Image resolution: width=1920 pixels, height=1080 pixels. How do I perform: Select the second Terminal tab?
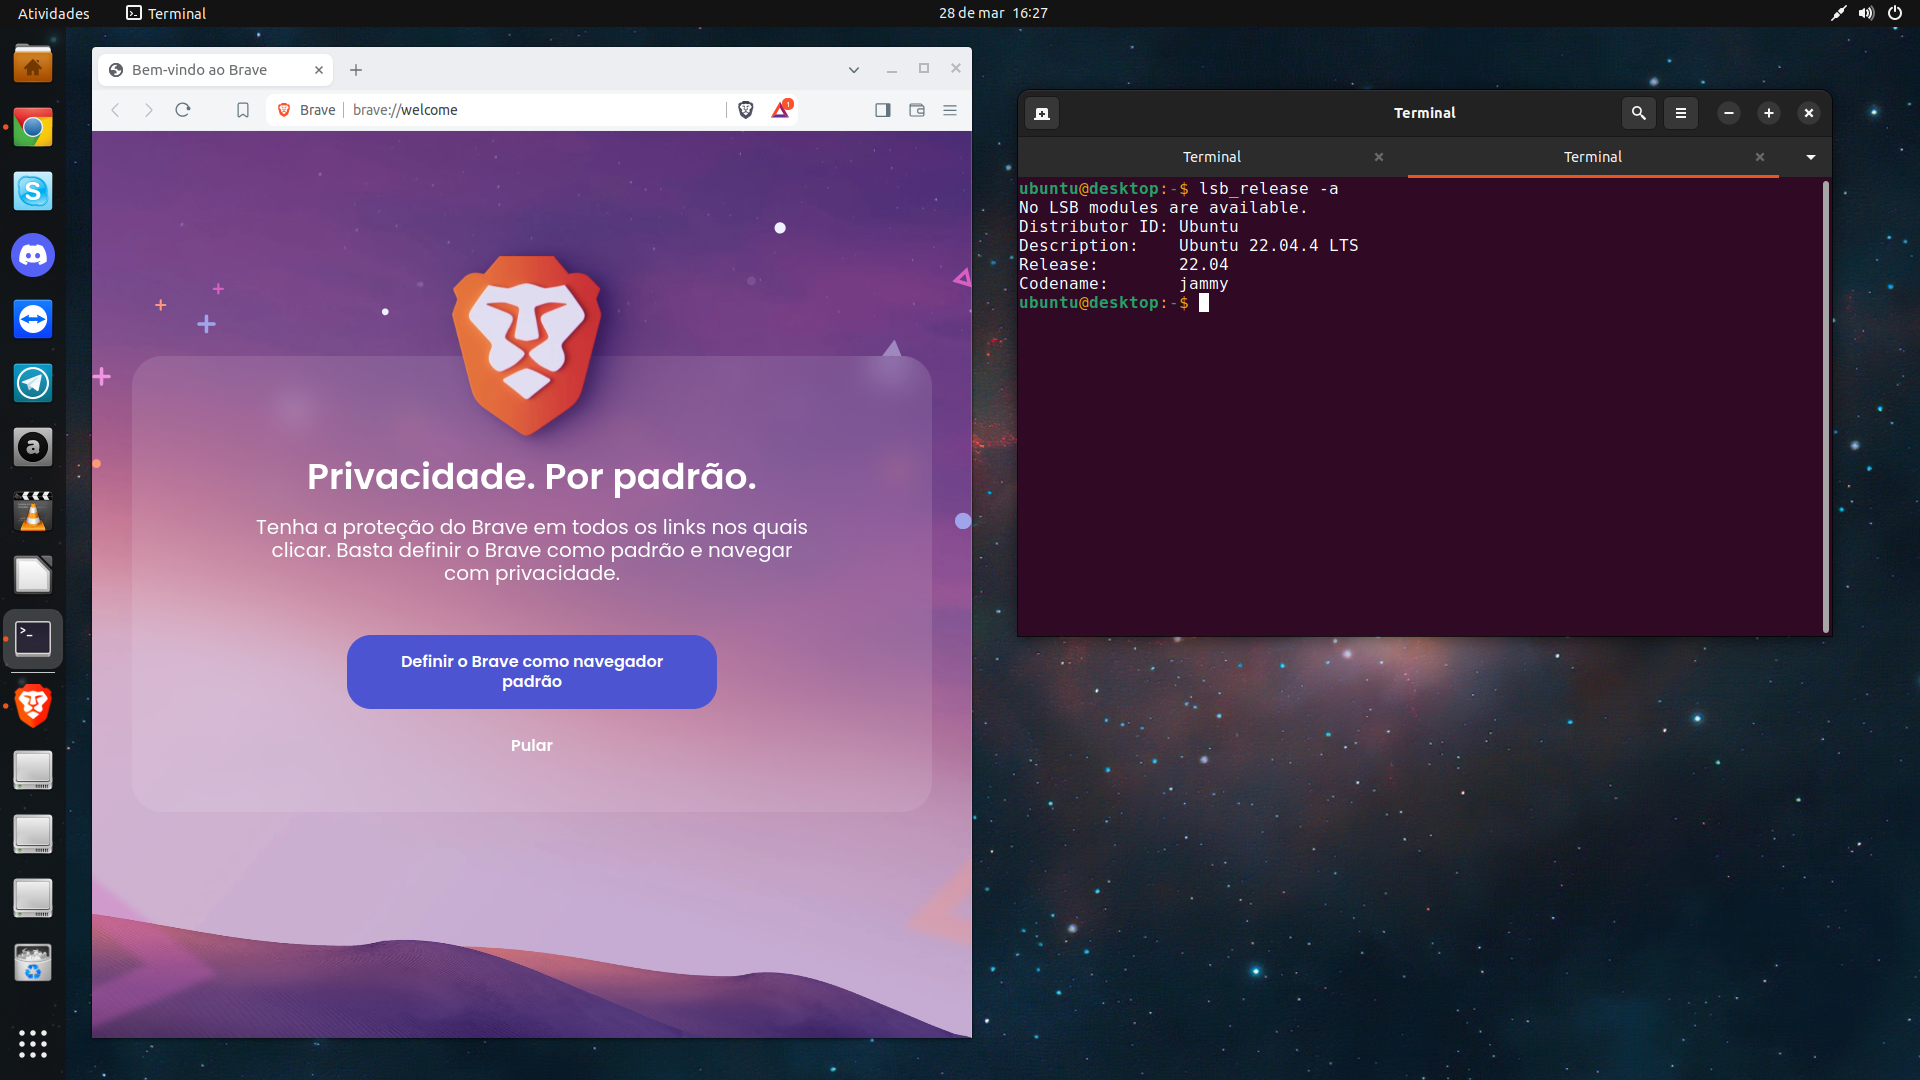click(x=1593, y=157)
